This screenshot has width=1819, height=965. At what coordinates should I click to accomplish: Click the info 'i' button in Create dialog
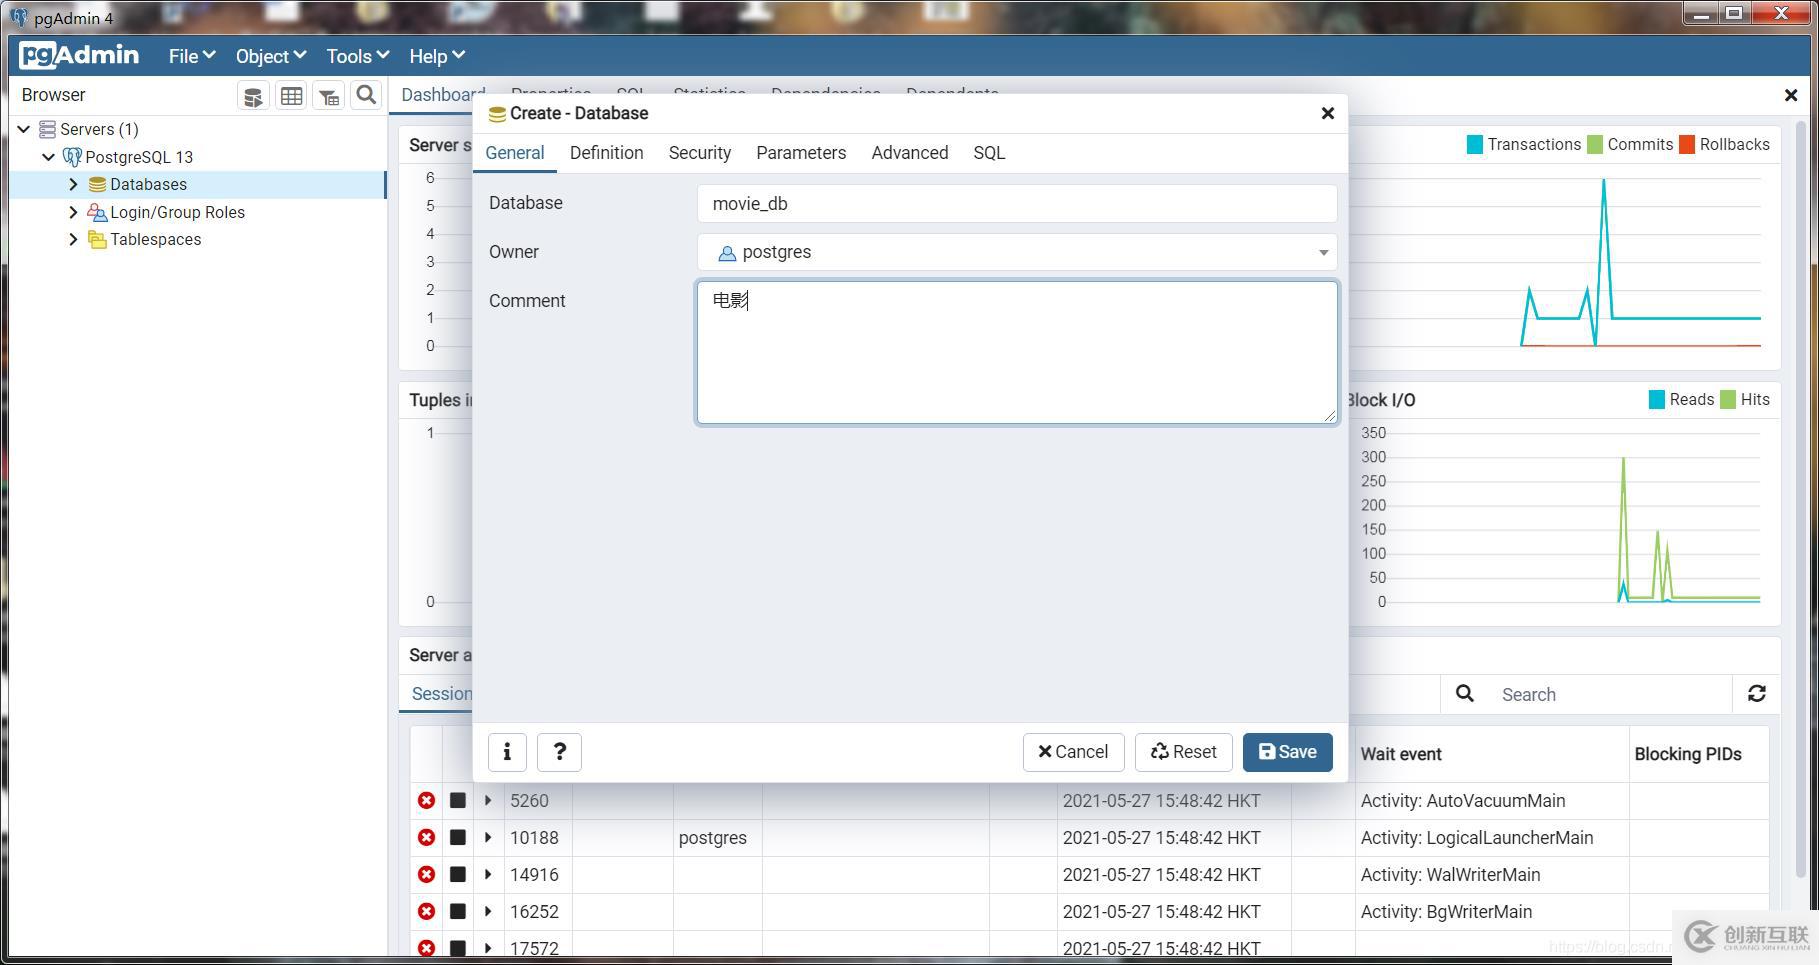(507, 752)
